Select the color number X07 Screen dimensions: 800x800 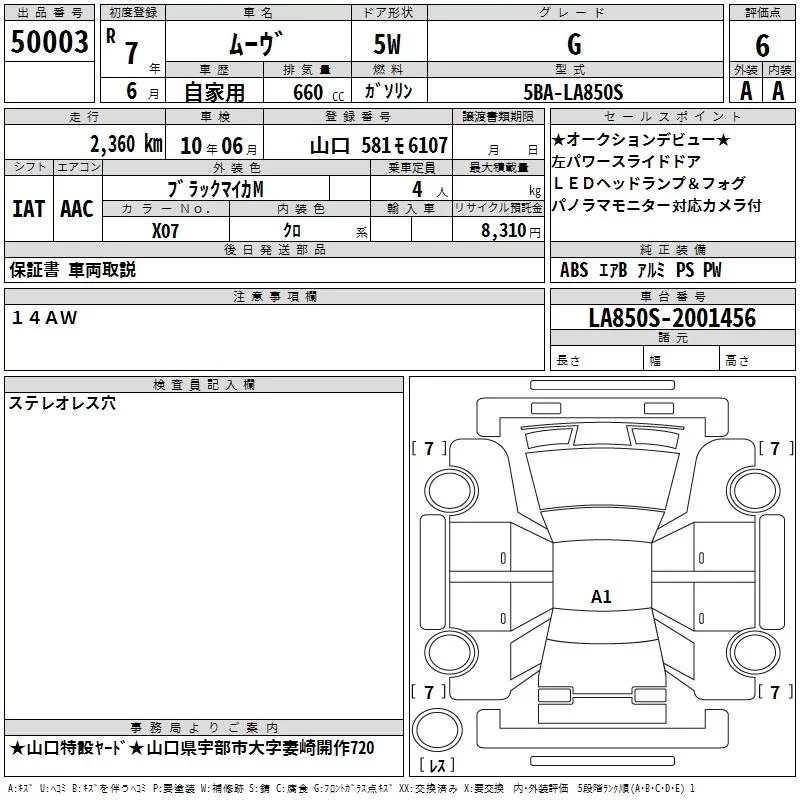(166, 229)
